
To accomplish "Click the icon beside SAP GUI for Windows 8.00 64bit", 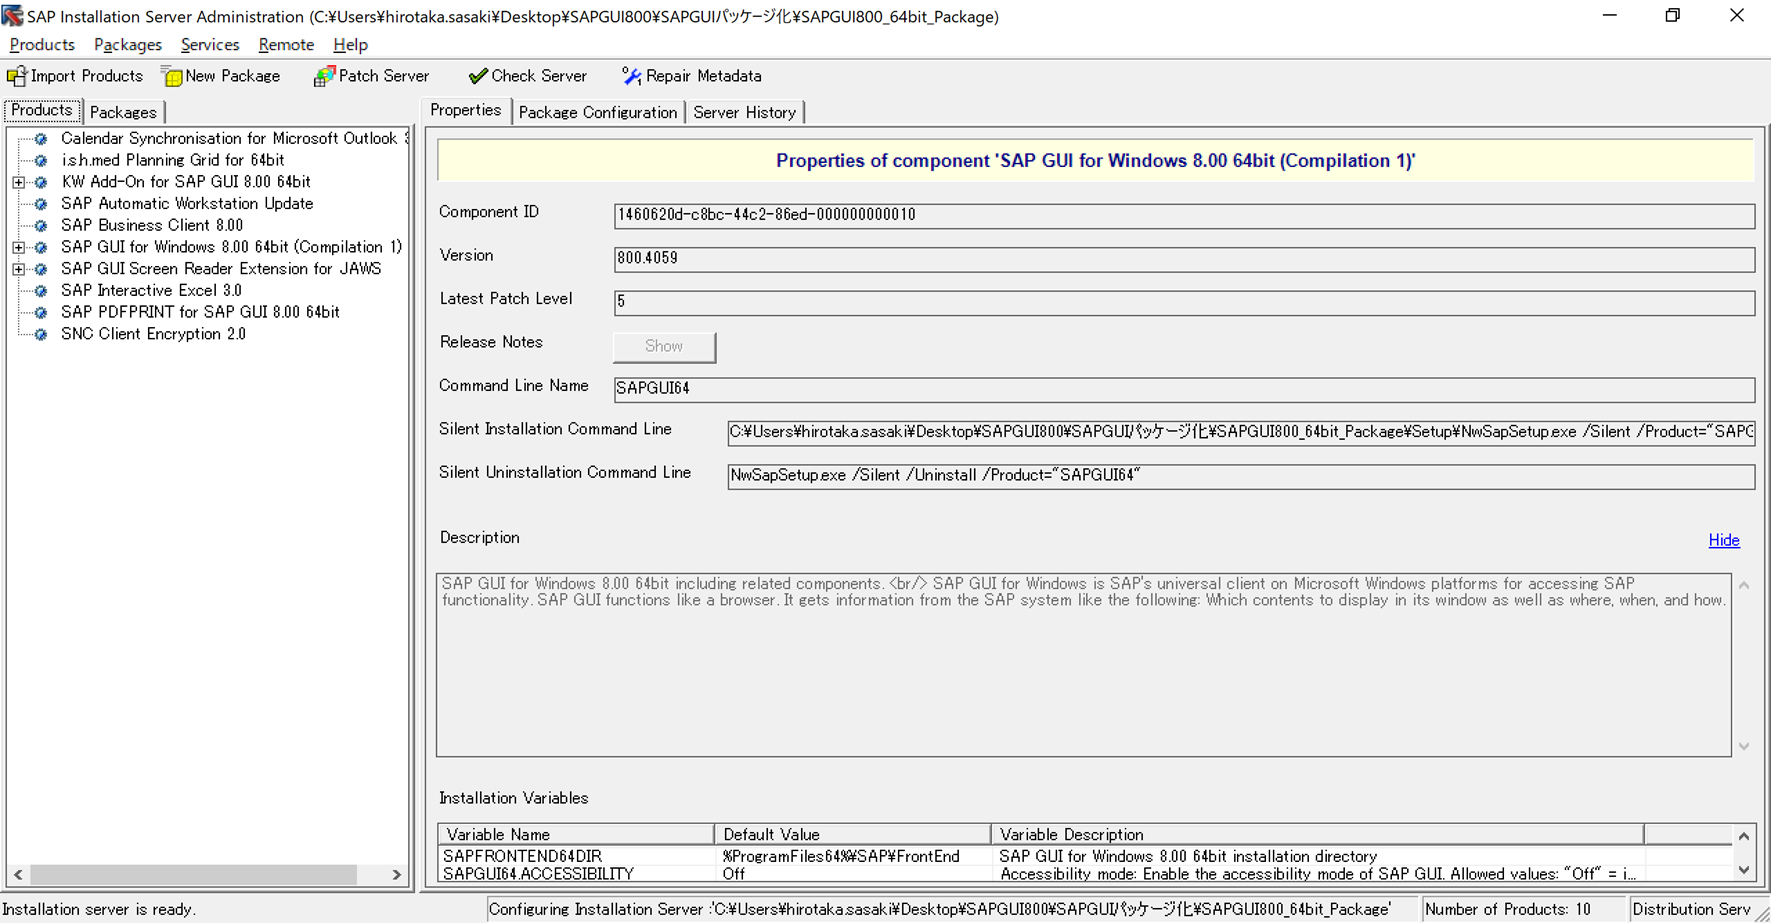I will 41,247.
